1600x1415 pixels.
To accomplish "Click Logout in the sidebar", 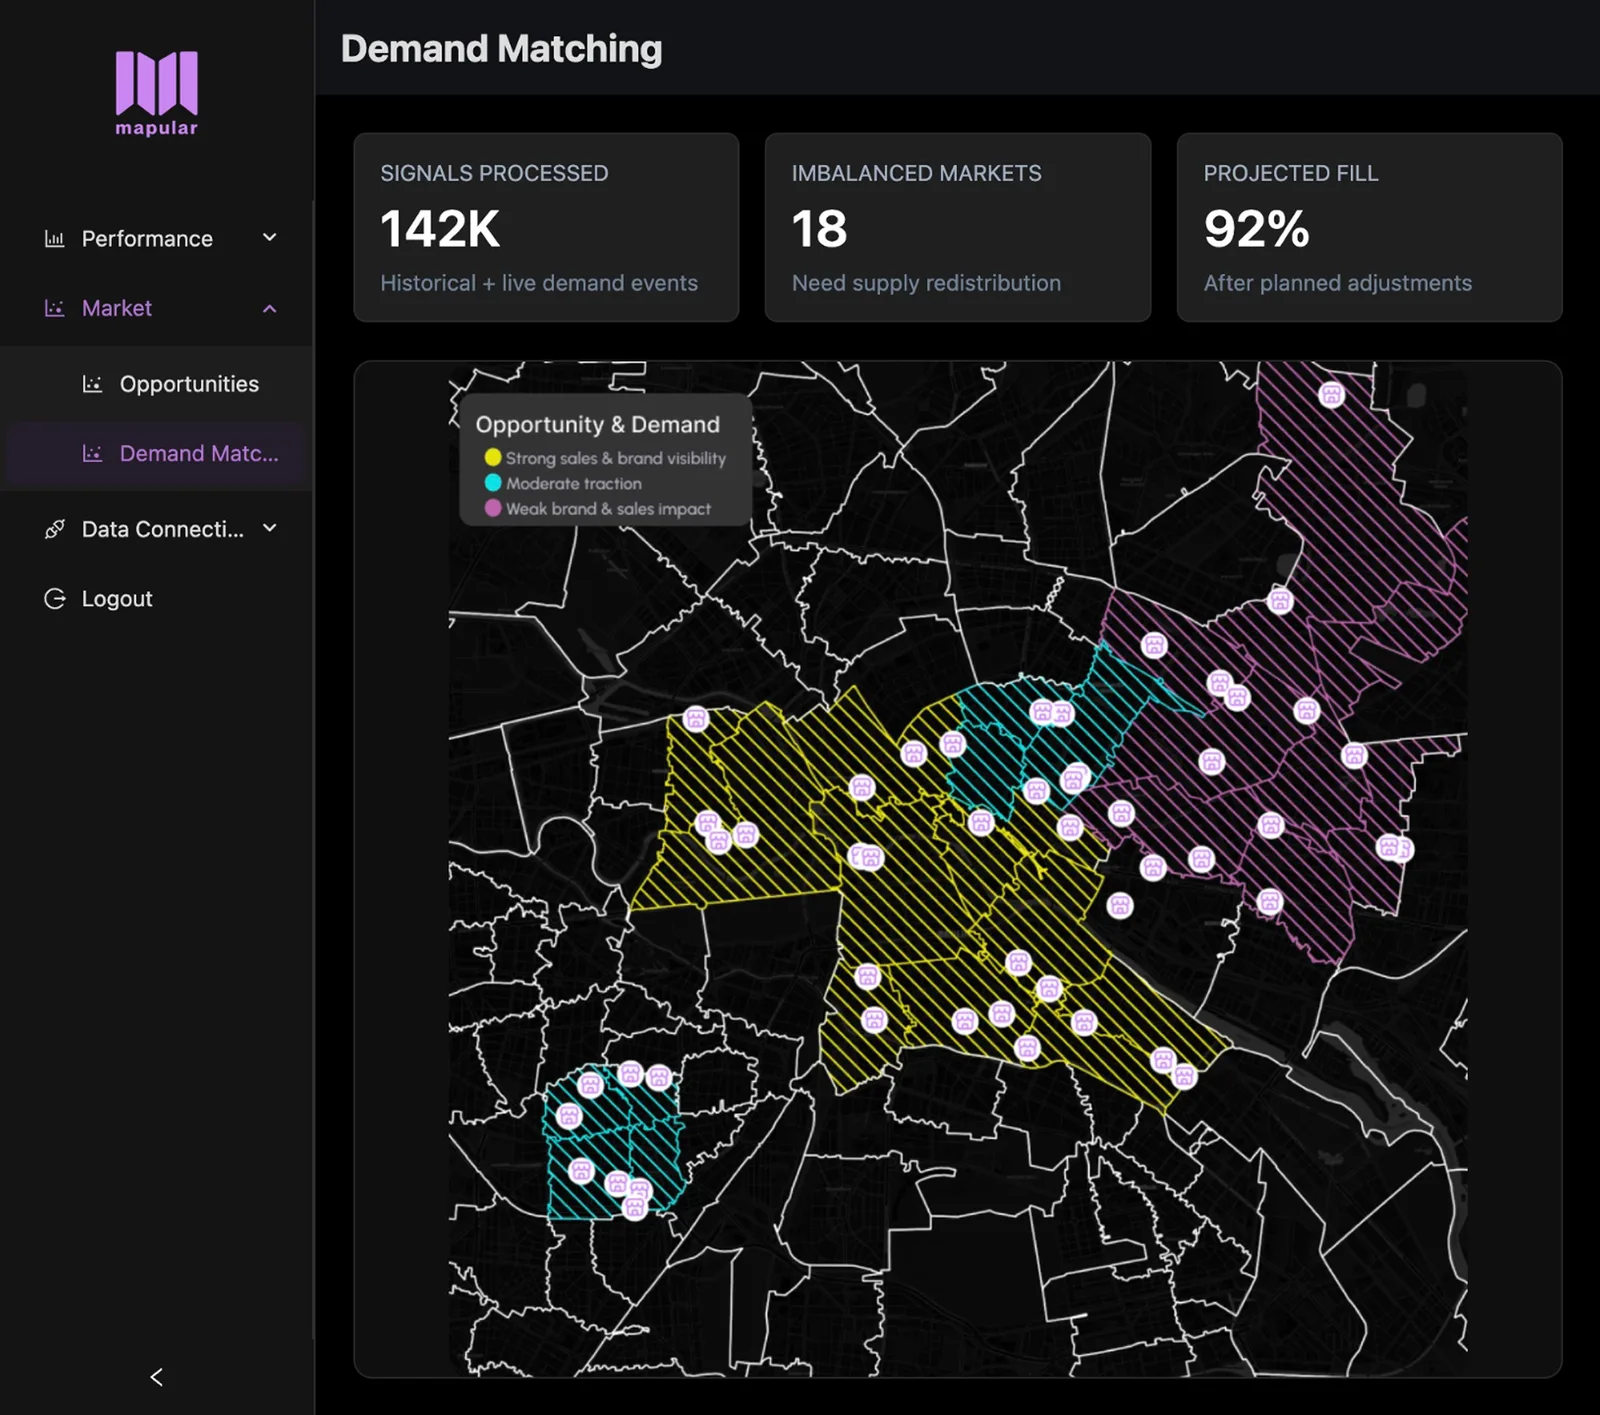I will 116,598.
